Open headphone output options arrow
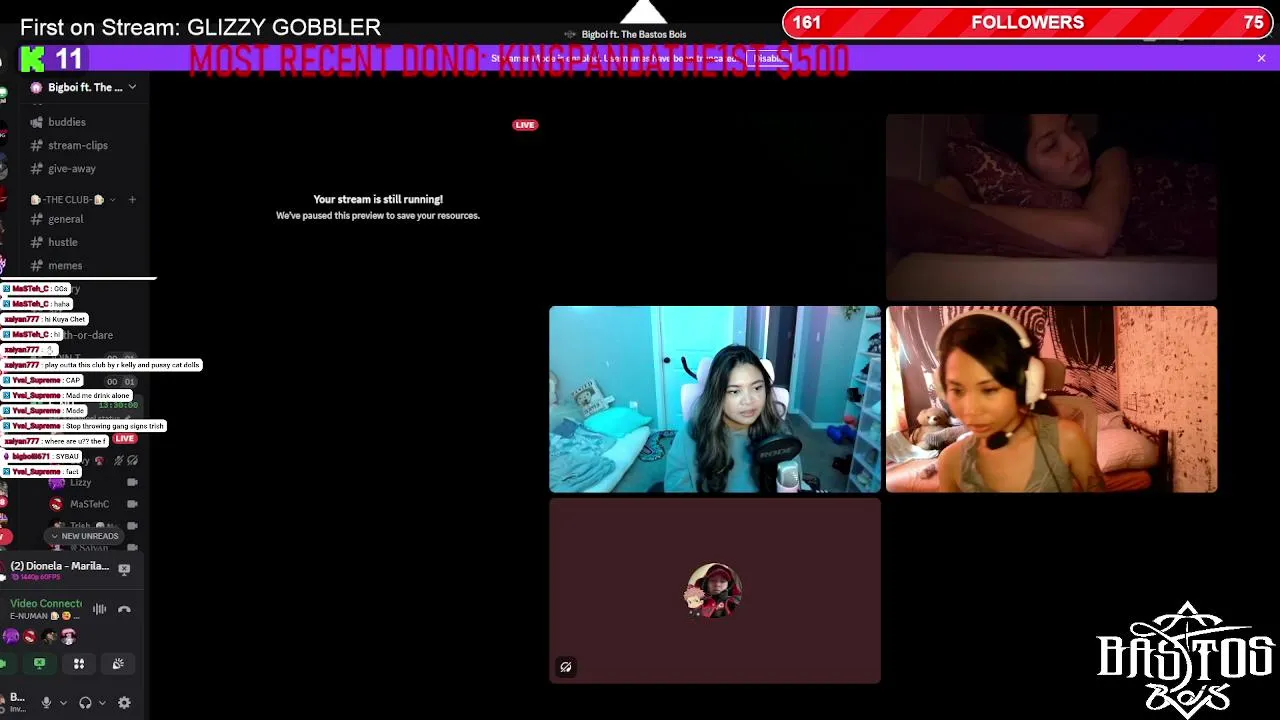 [102, 703]
